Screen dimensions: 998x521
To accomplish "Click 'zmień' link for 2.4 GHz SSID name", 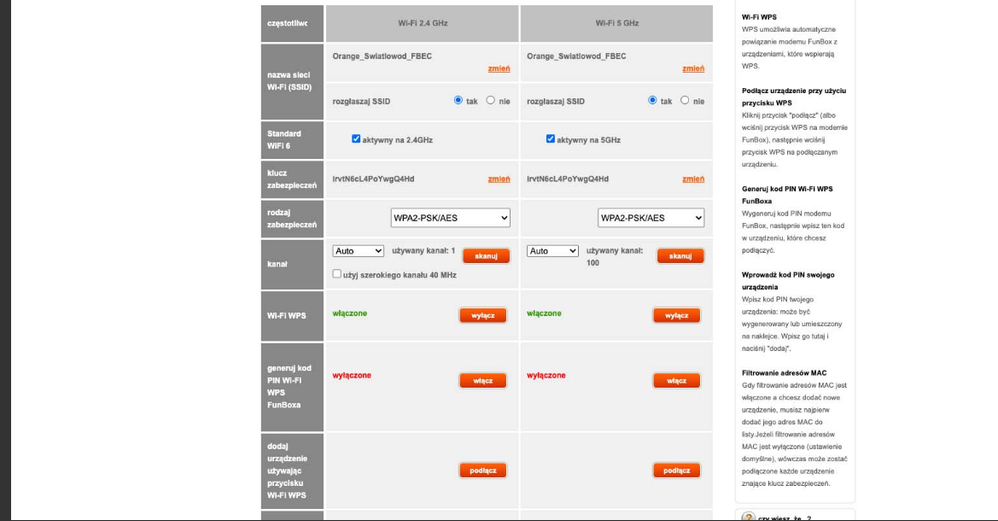I will point(498,69).
